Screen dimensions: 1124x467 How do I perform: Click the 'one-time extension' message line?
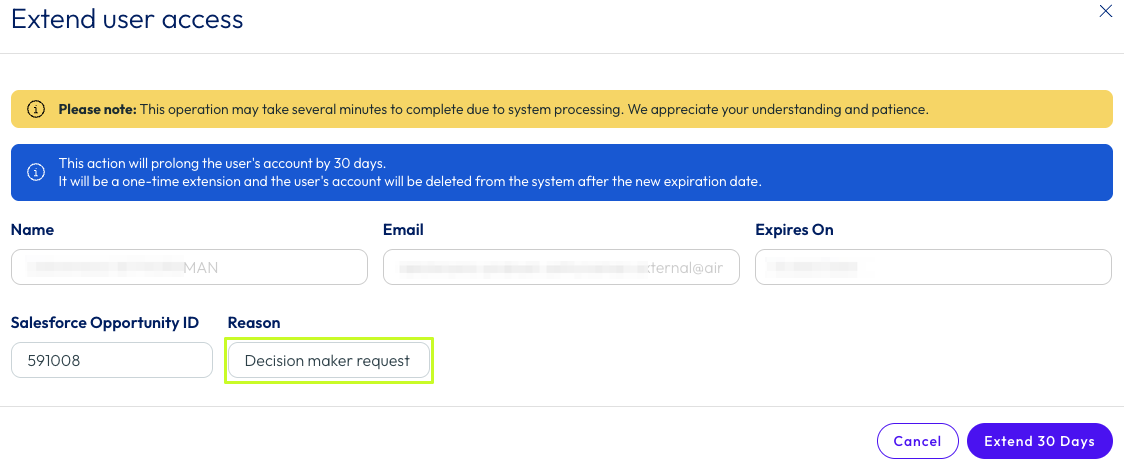[410, 181]
